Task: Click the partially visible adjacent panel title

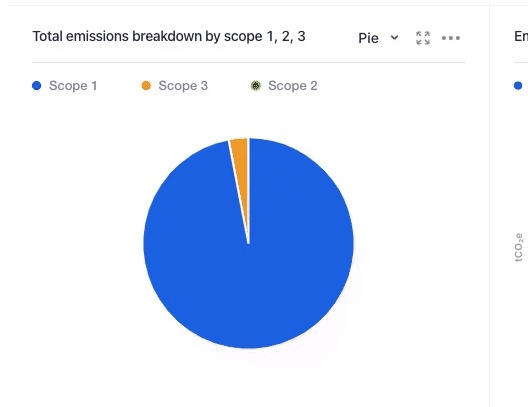Action: [521, 36]
